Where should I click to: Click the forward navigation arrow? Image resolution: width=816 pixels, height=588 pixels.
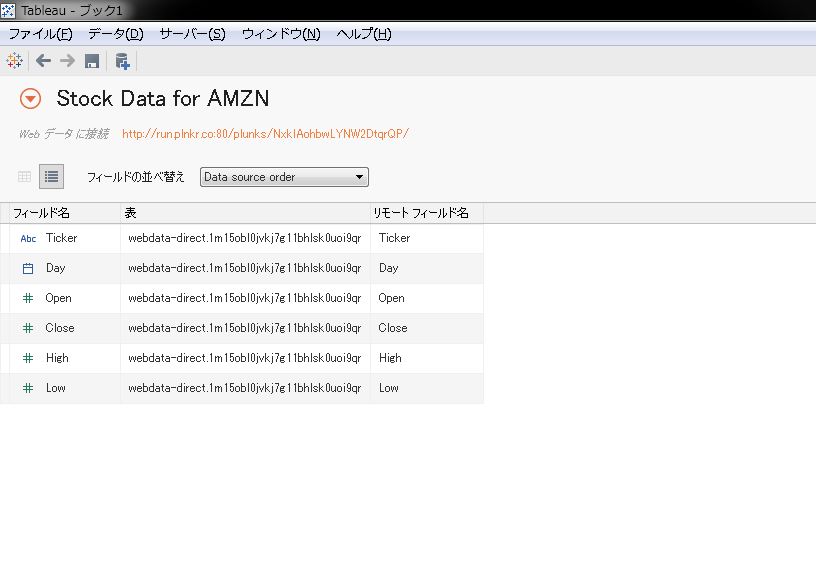click(66, 60)
